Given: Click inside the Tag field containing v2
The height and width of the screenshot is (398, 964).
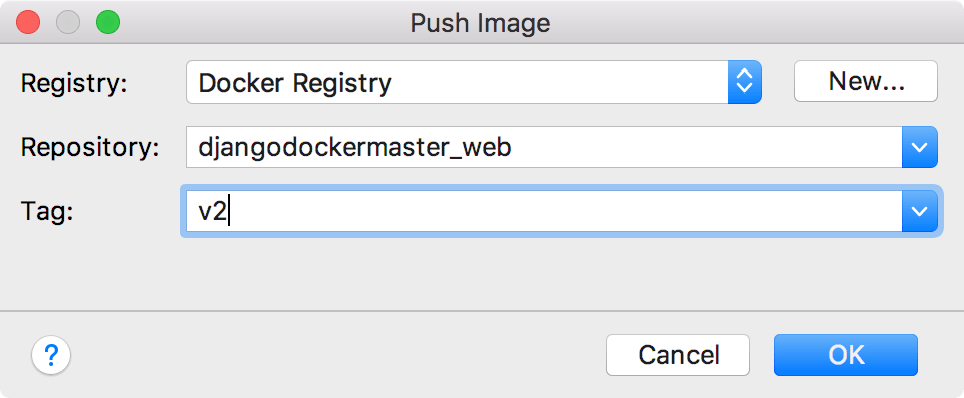Looking at the screenshot, I should tap(544, 211).
